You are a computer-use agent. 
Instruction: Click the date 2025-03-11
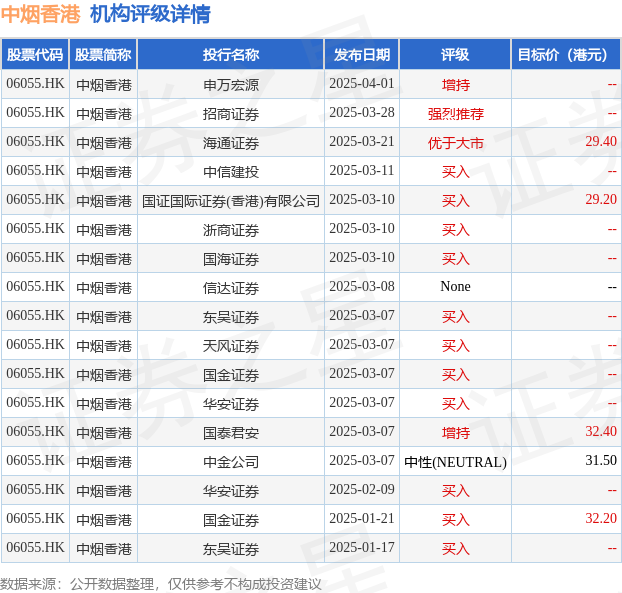362,171
